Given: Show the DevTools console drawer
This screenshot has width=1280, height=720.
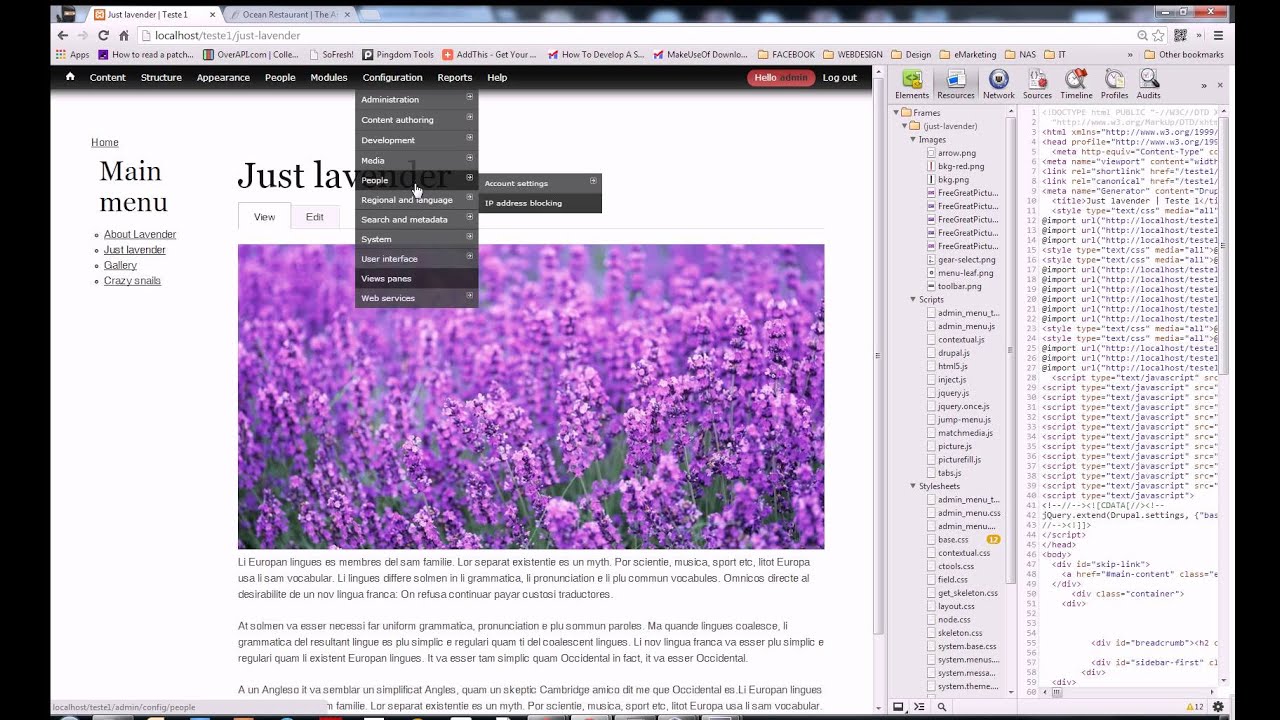Looking at the screenshot, I should click(919, 707).
